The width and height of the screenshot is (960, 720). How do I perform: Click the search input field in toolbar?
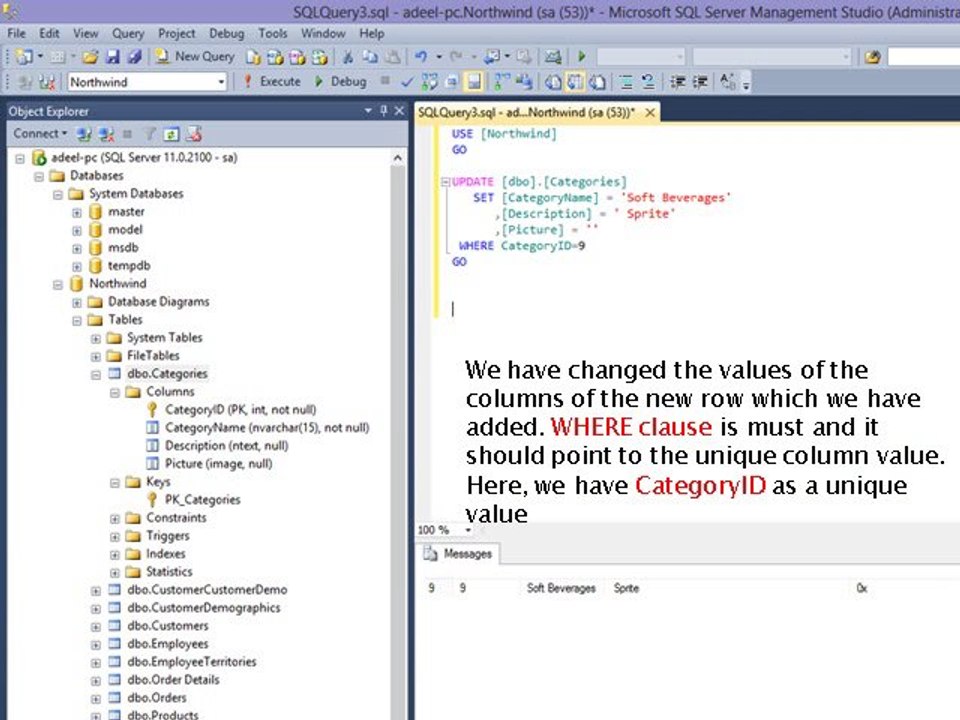click(923, 57)
